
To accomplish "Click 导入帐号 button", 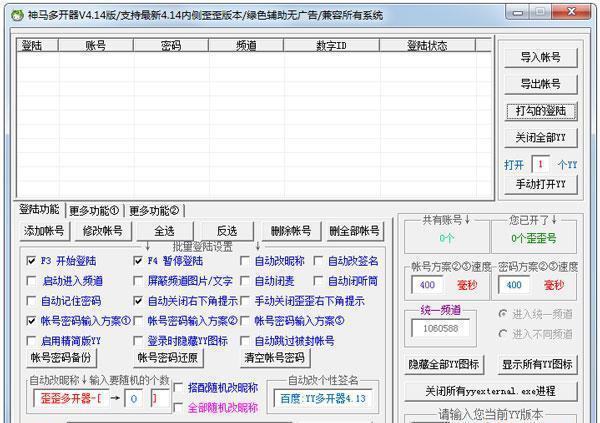I will (x=540, y=57).
